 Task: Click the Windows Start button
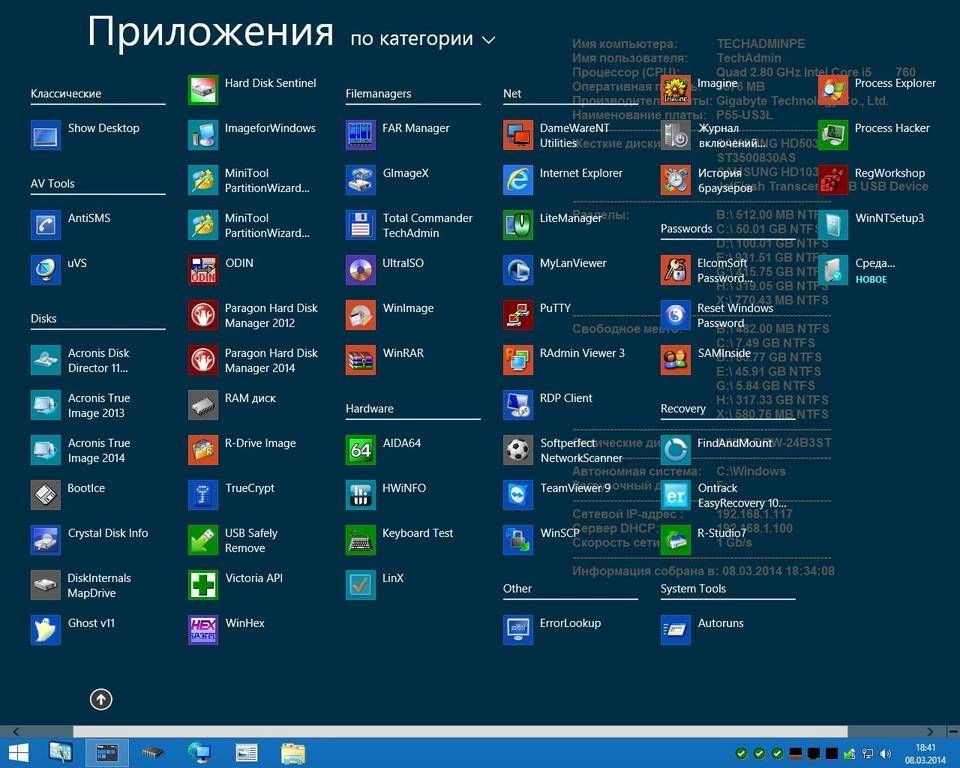(18, 753)
